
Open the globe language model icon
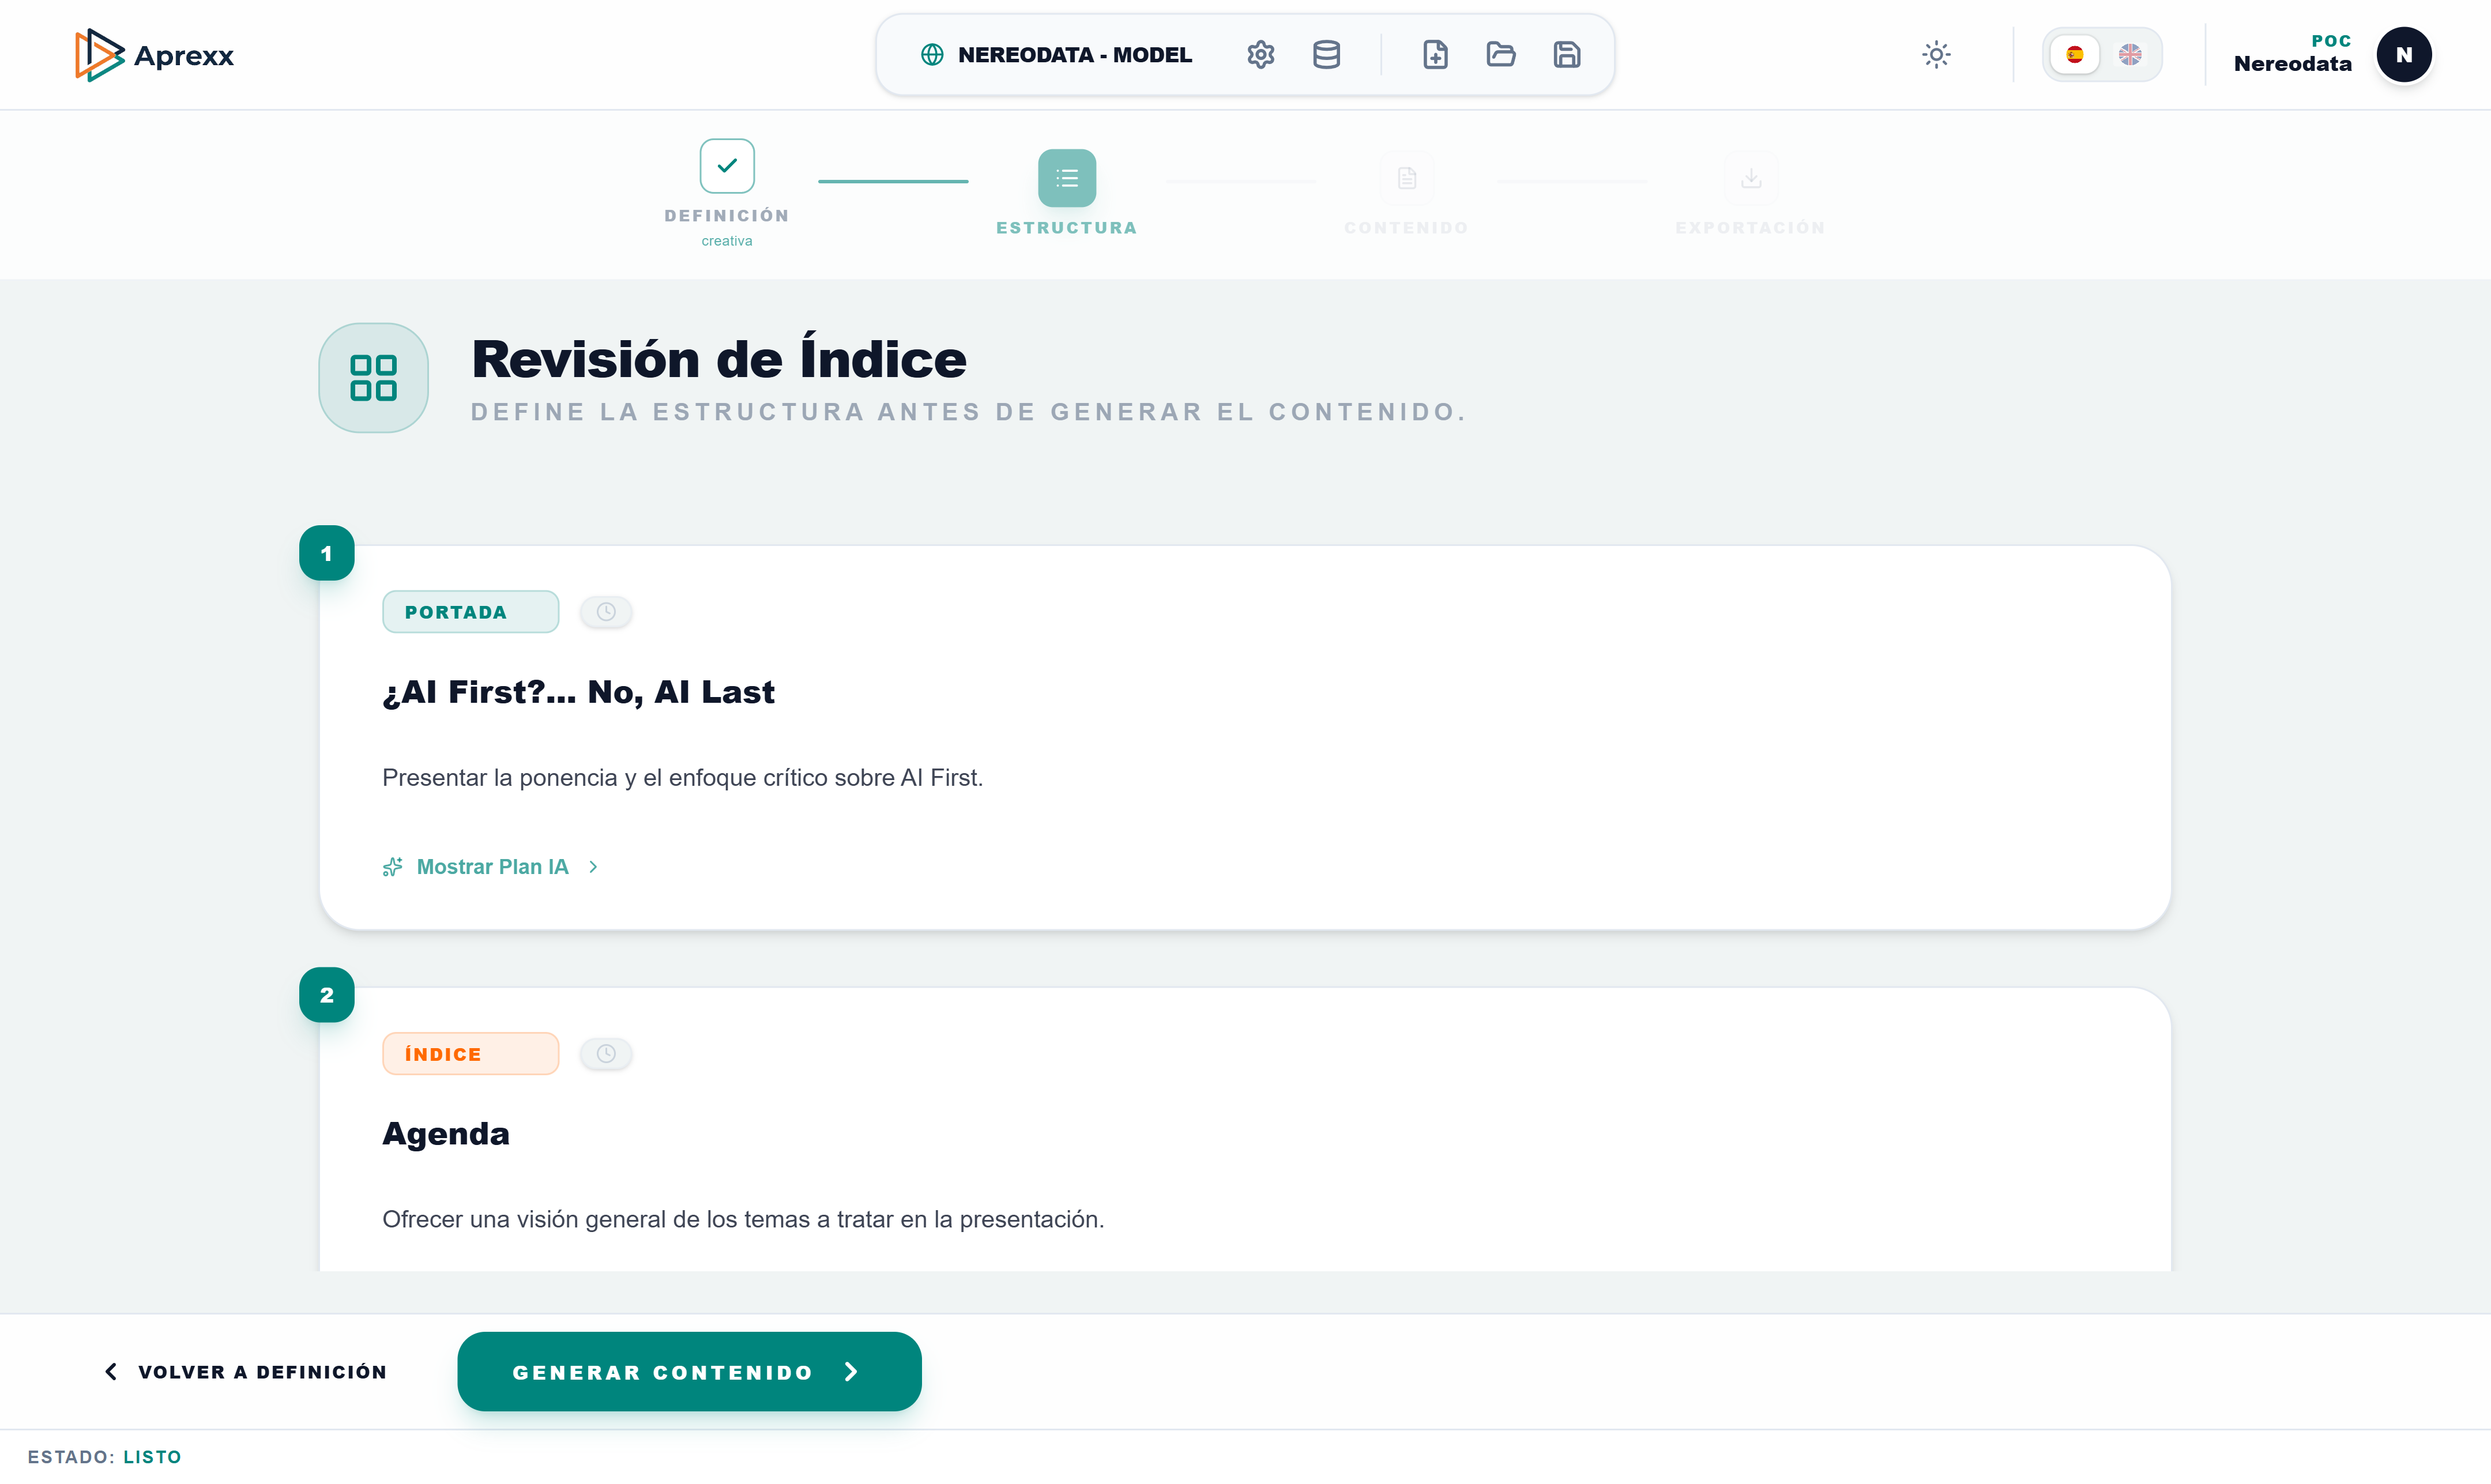point(932,55)
